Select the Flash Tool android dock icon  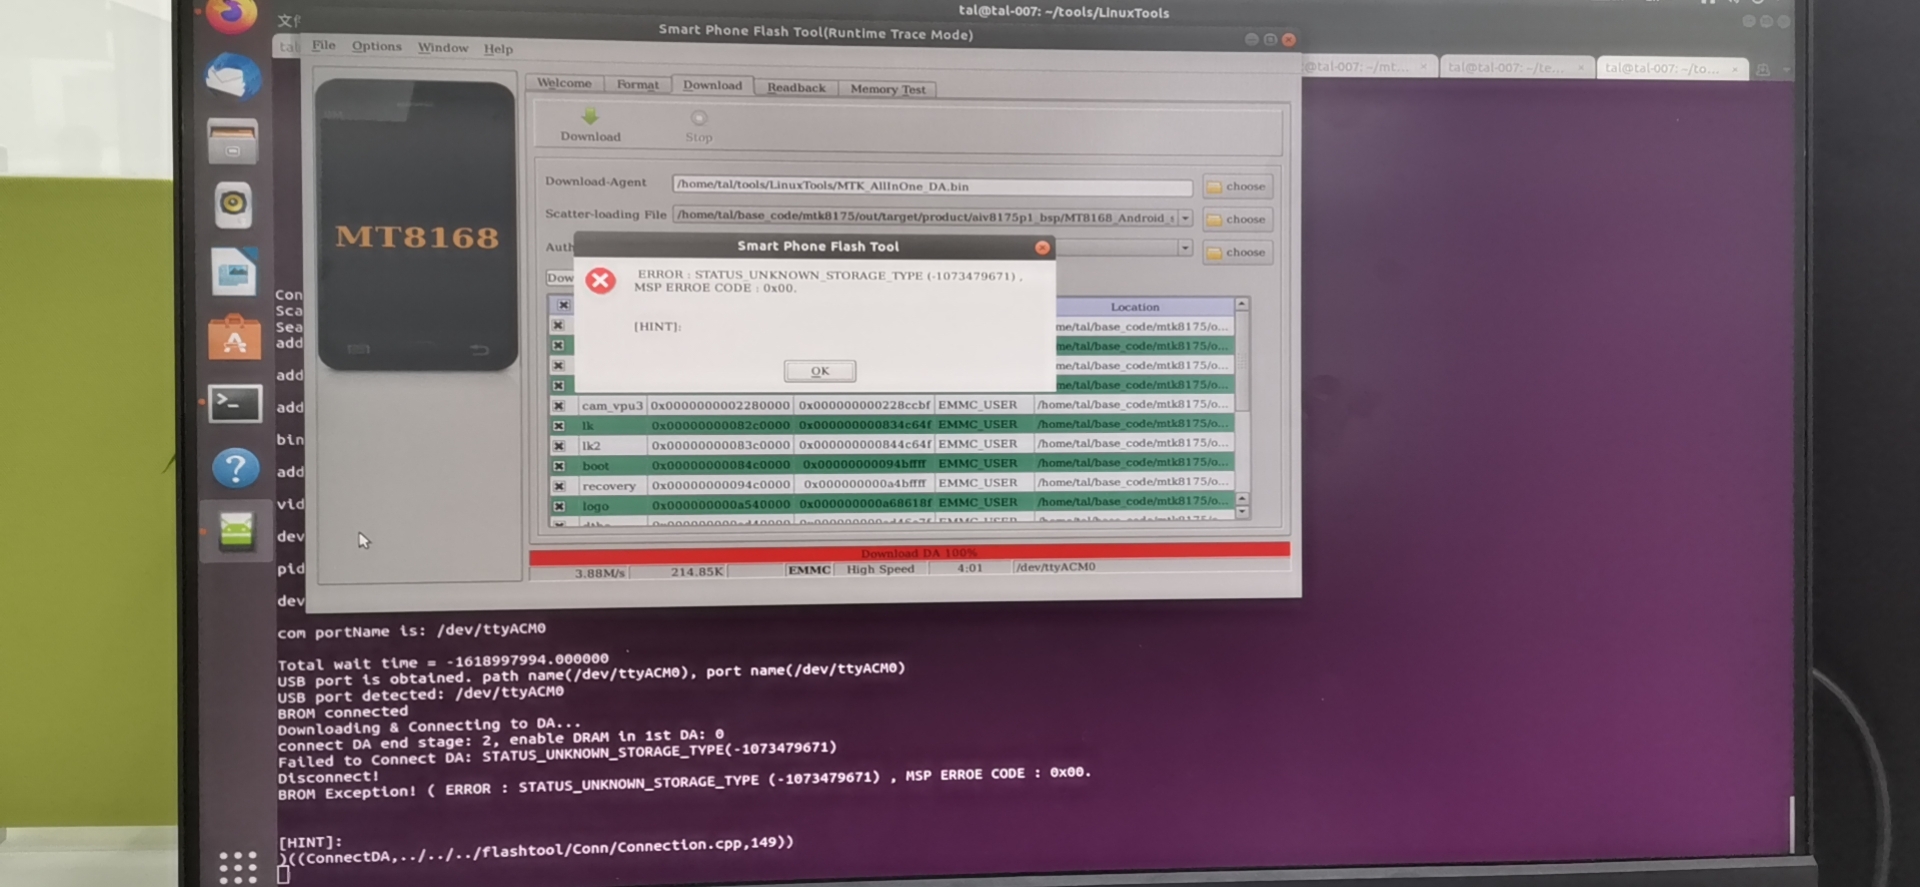[236, 531]
